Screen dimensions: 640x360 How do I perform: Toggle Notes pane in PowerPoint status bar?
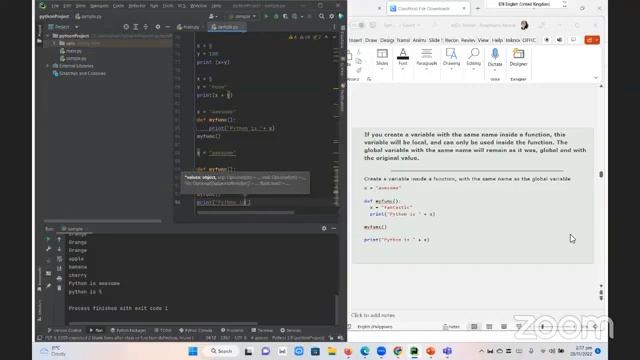[x=451, y=327]
